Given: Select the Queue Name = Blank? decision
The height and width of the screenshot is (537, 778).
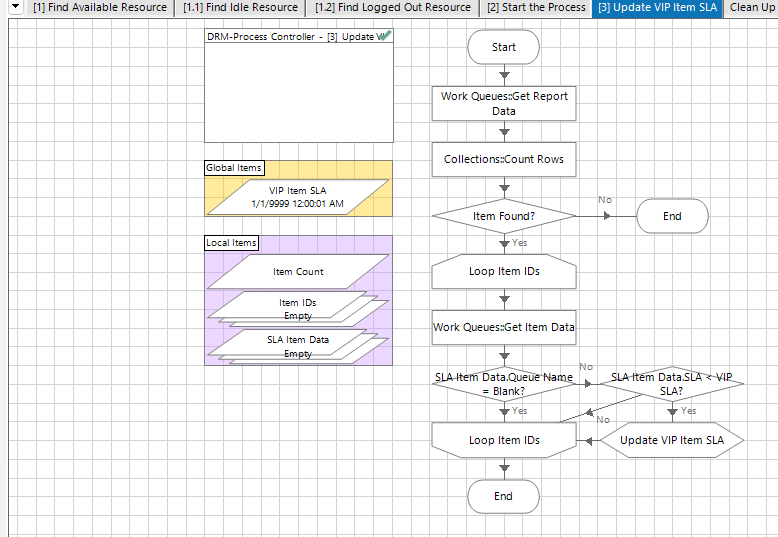Looking at the screenshot, I should 504,384.
